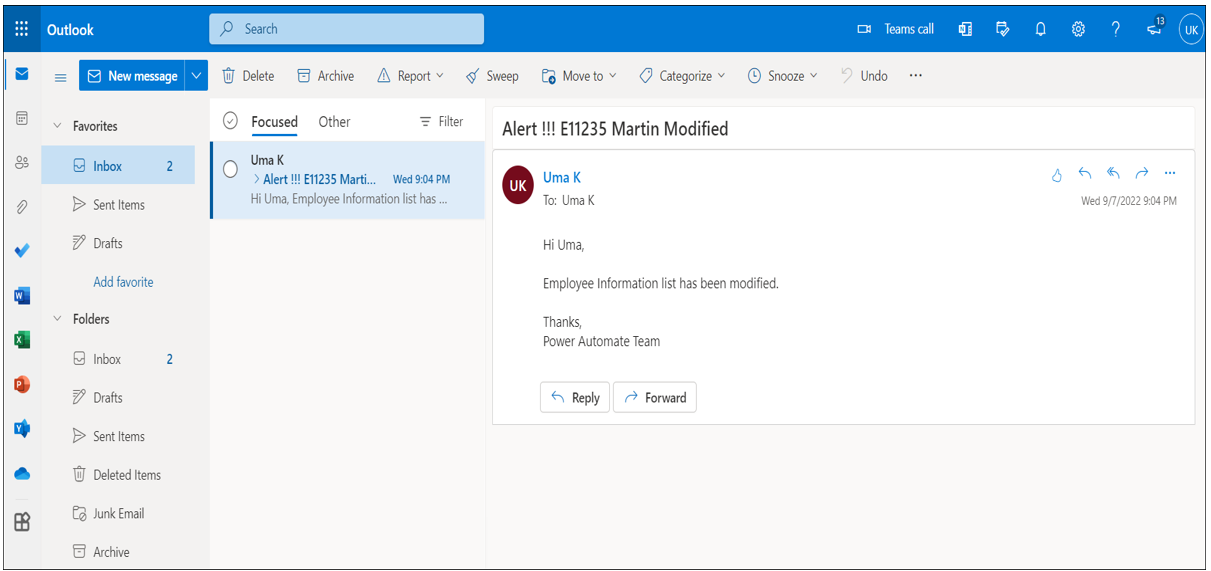Viewport: 1211px width, 571px height.
Task: Switch to the Focused tab
Action: coord(274,122)
